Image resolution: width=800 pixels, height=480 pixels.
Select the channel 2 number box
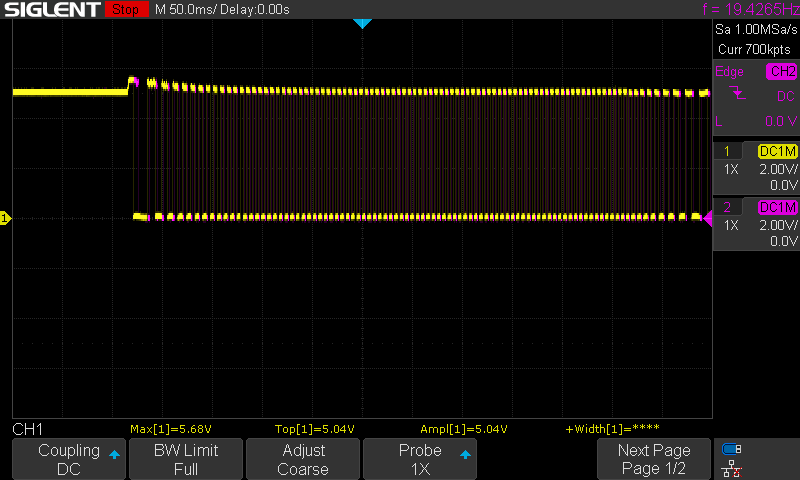[x=727, y=207]
